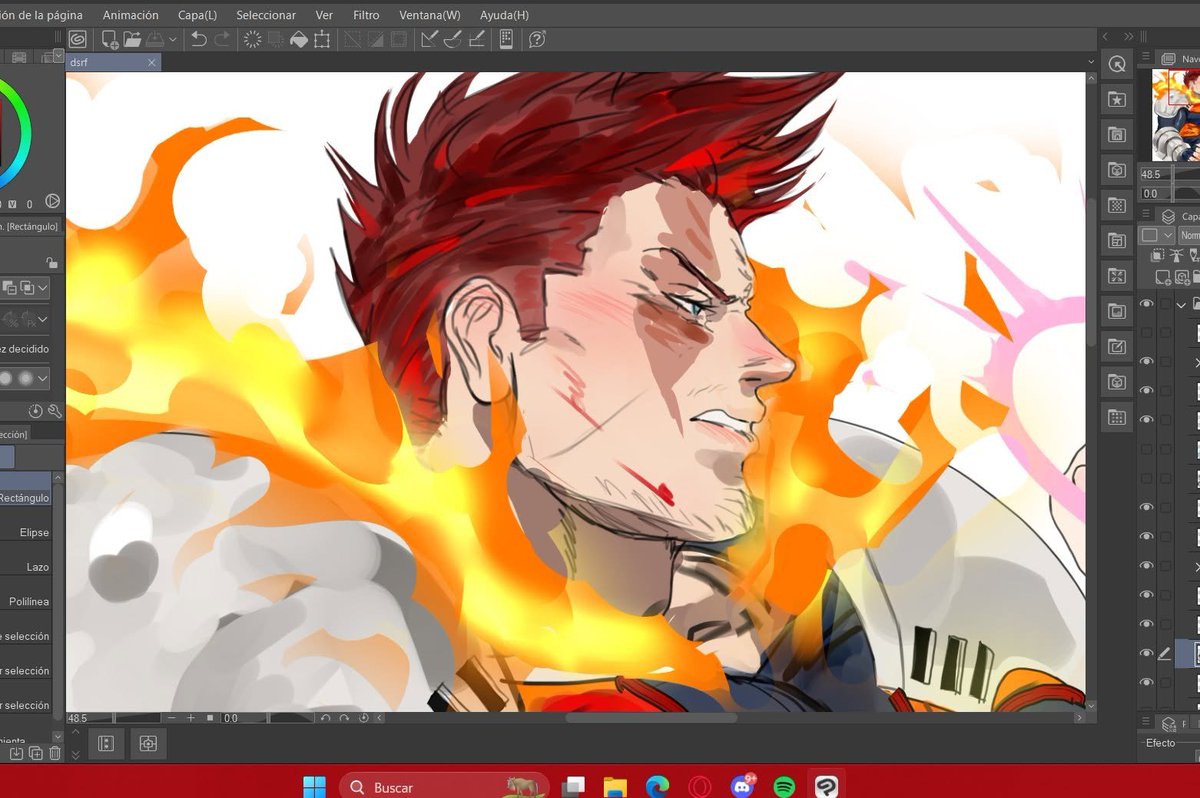Click the trash icon under tool panel
1200x798 pixels.
(x=55, y=753)
